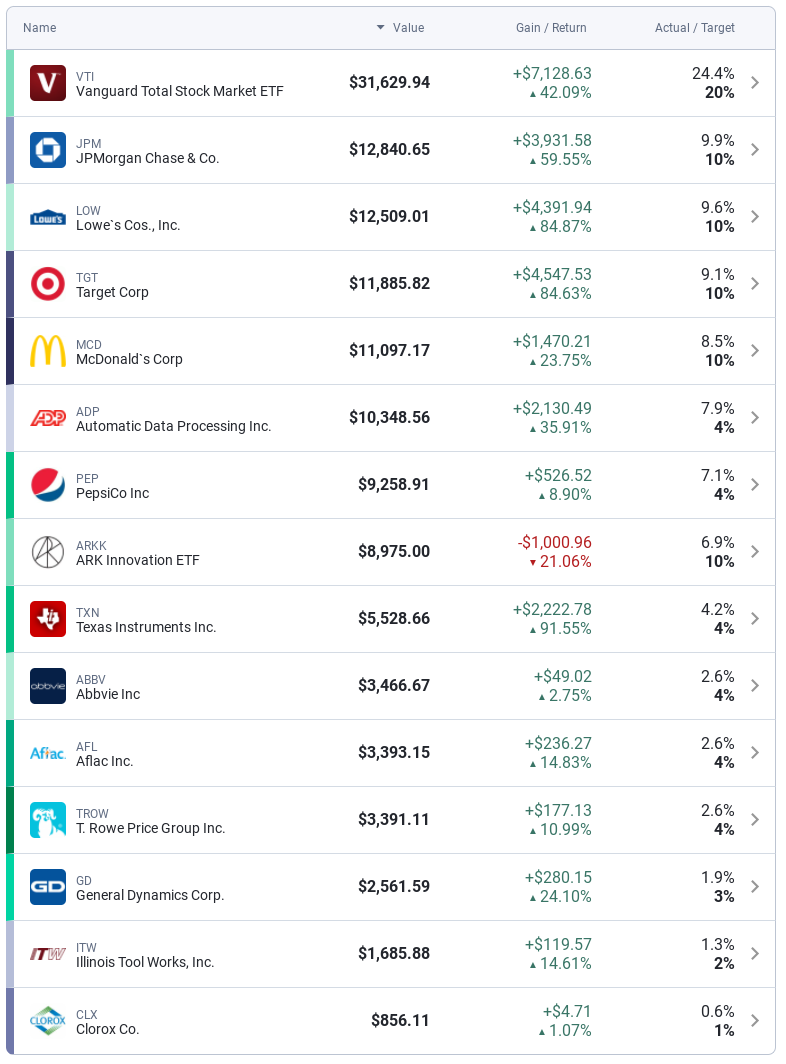
Task: Click the Target Corp bullseye logo
Action: 48,284
